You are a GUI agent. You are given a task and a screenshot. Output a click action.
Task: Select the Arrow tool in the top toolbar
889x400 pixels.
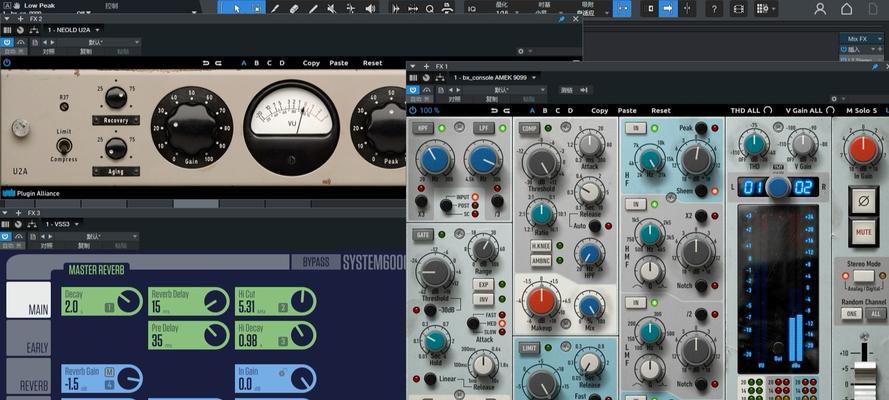237,8
